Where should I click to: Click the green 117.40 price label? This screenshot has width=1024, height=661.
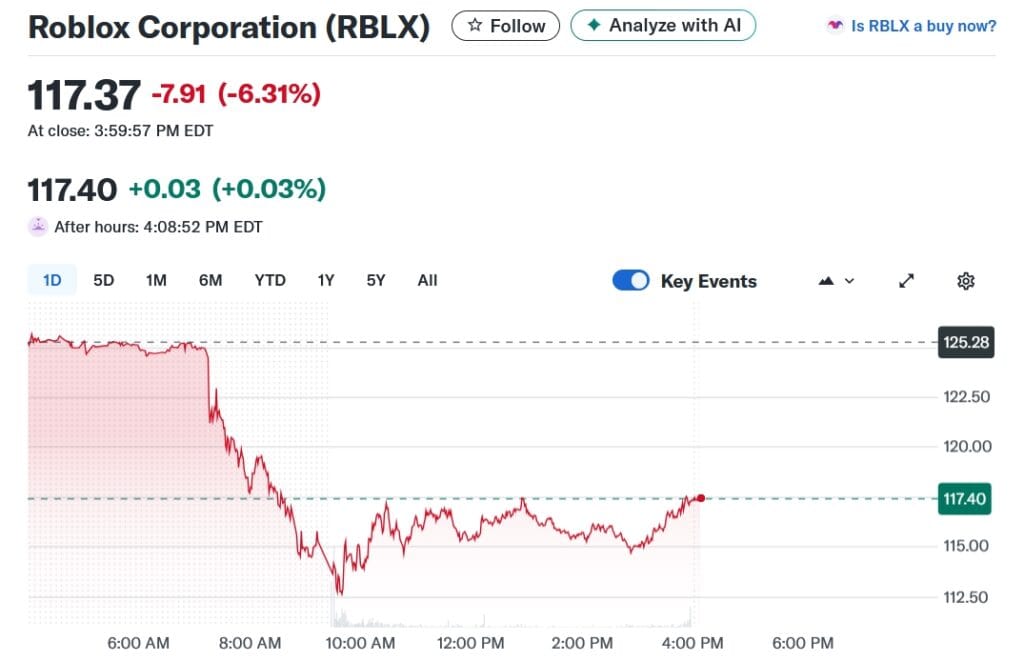tap(965, 499)
